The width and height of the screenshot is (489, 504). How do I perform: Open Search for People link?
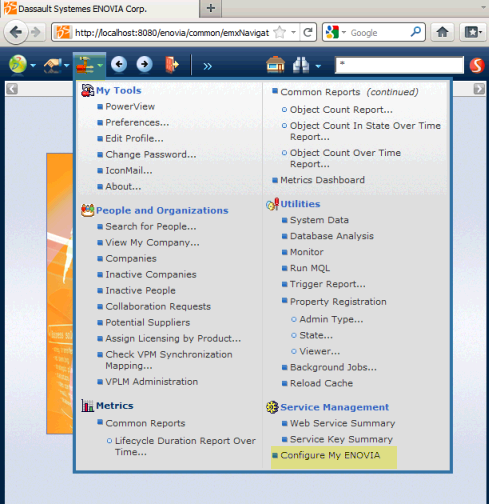coord(151,226)
